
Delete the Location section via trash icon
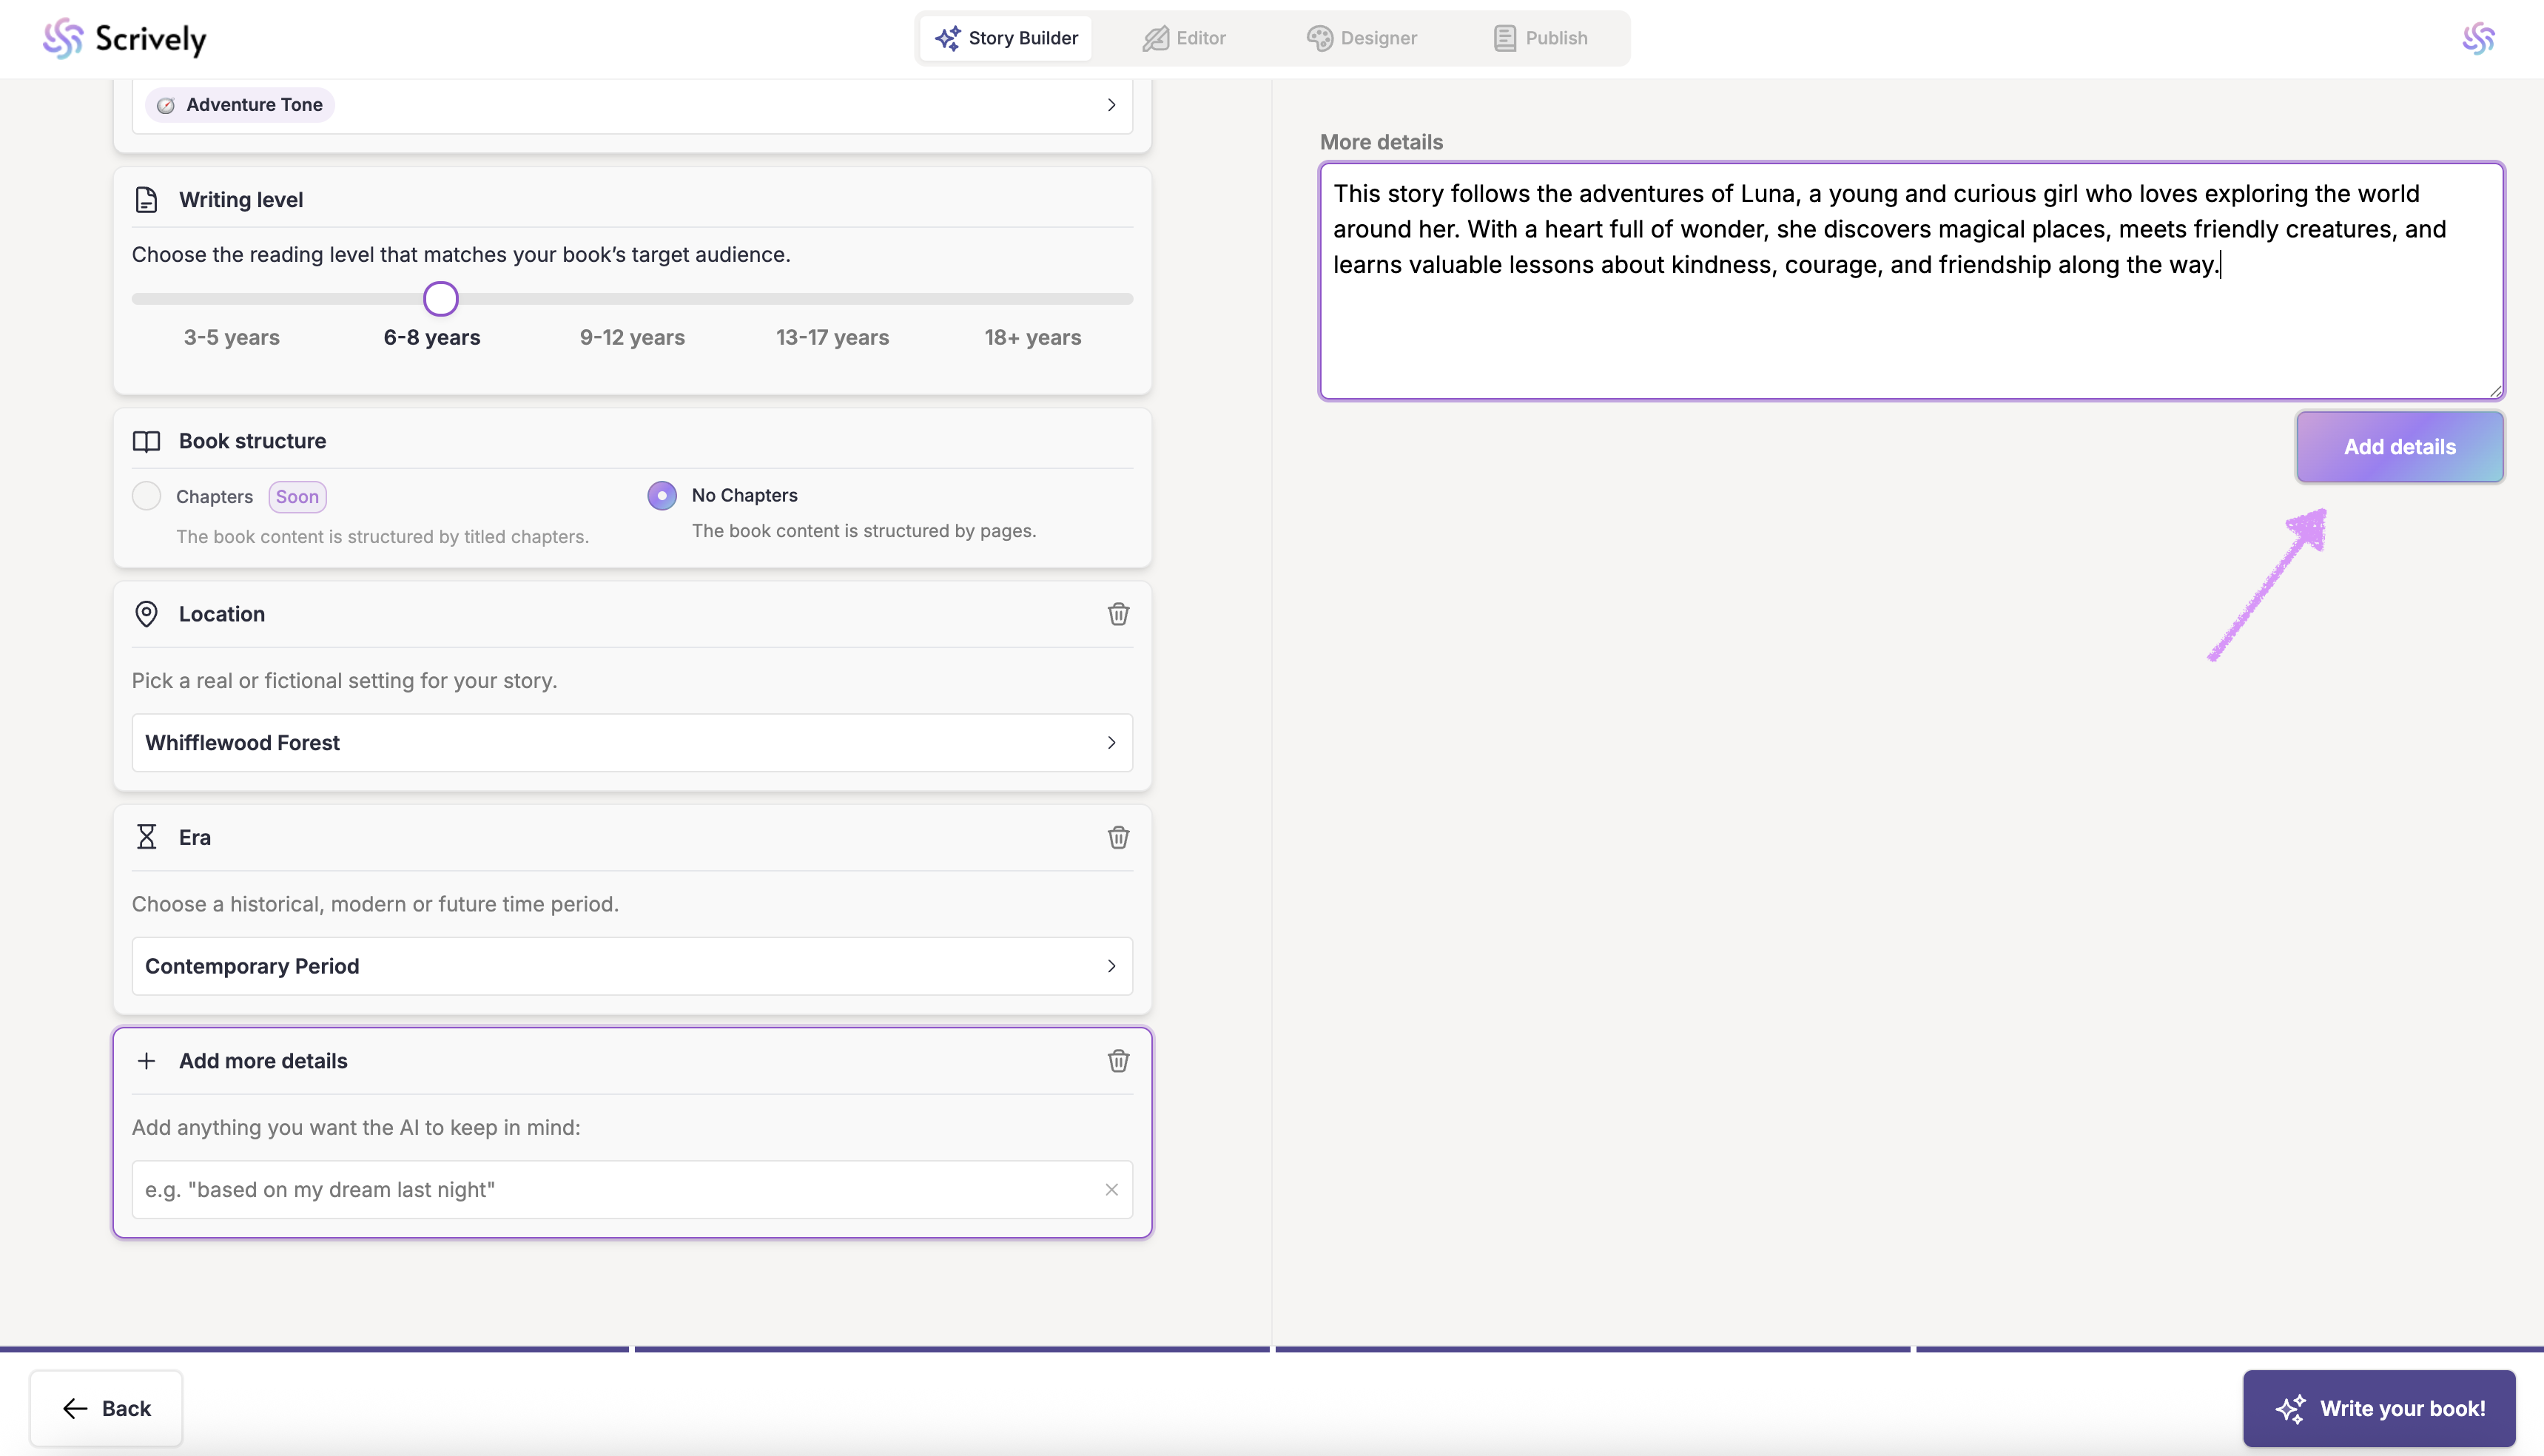pyautogui.click(x=1118, y=614)
